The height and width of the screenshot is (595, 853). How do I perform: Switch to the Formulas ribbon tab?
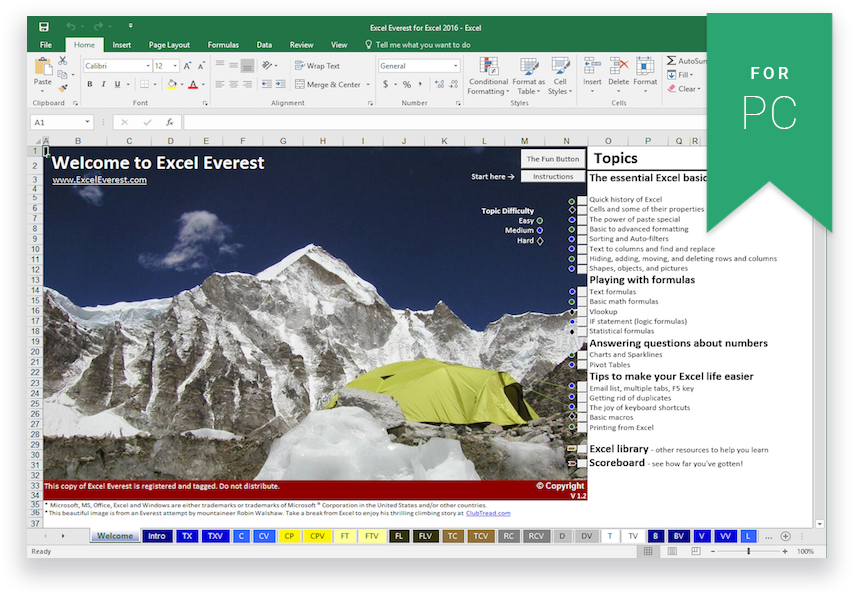pos(222,44)
